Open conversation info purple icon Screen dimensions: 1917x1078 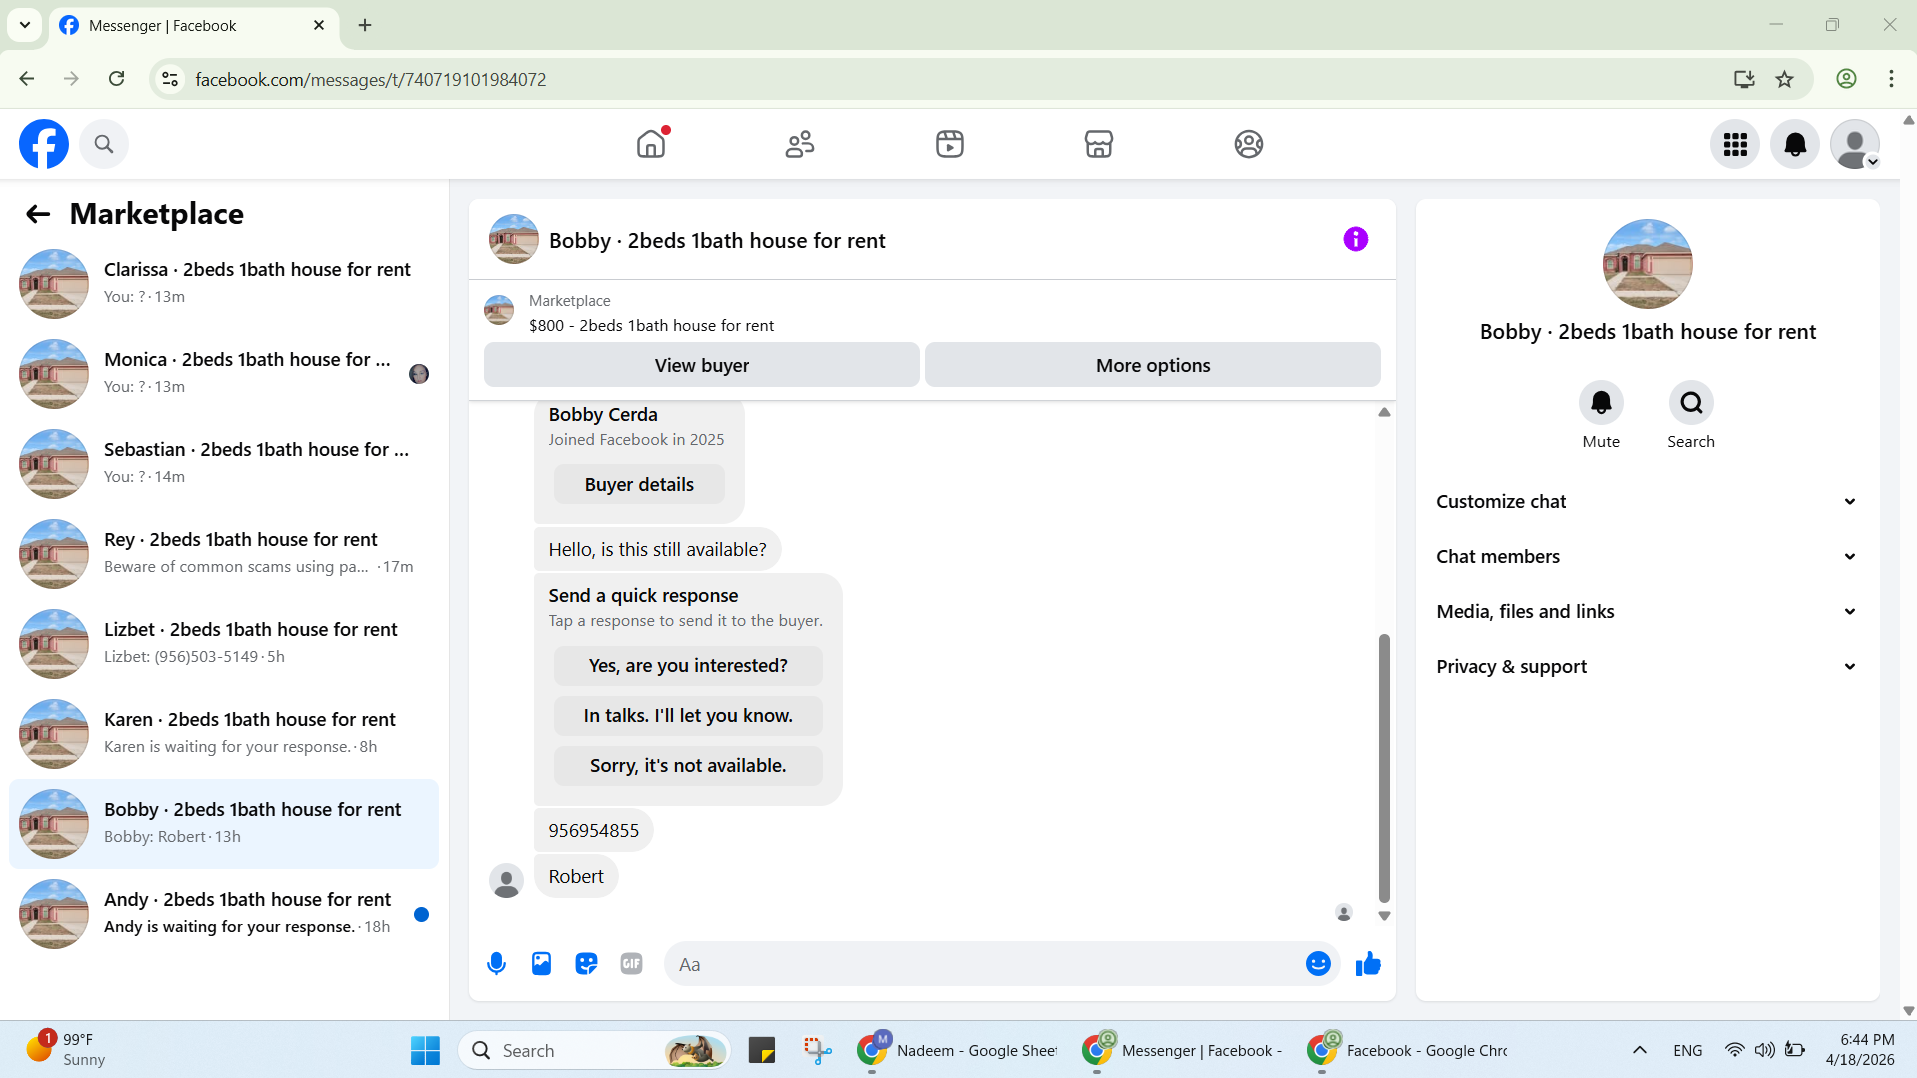pyautogui.click(x=1355, y=239)
